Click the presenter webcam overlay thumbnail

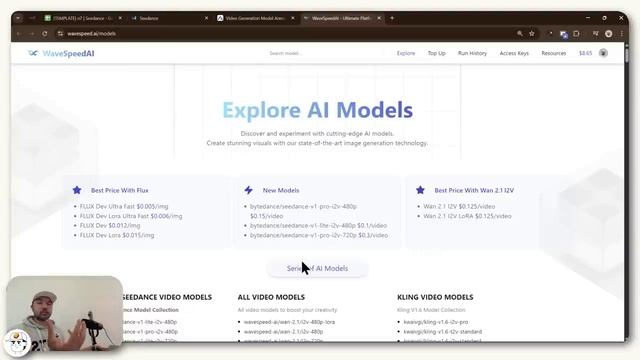pos(64,313)
